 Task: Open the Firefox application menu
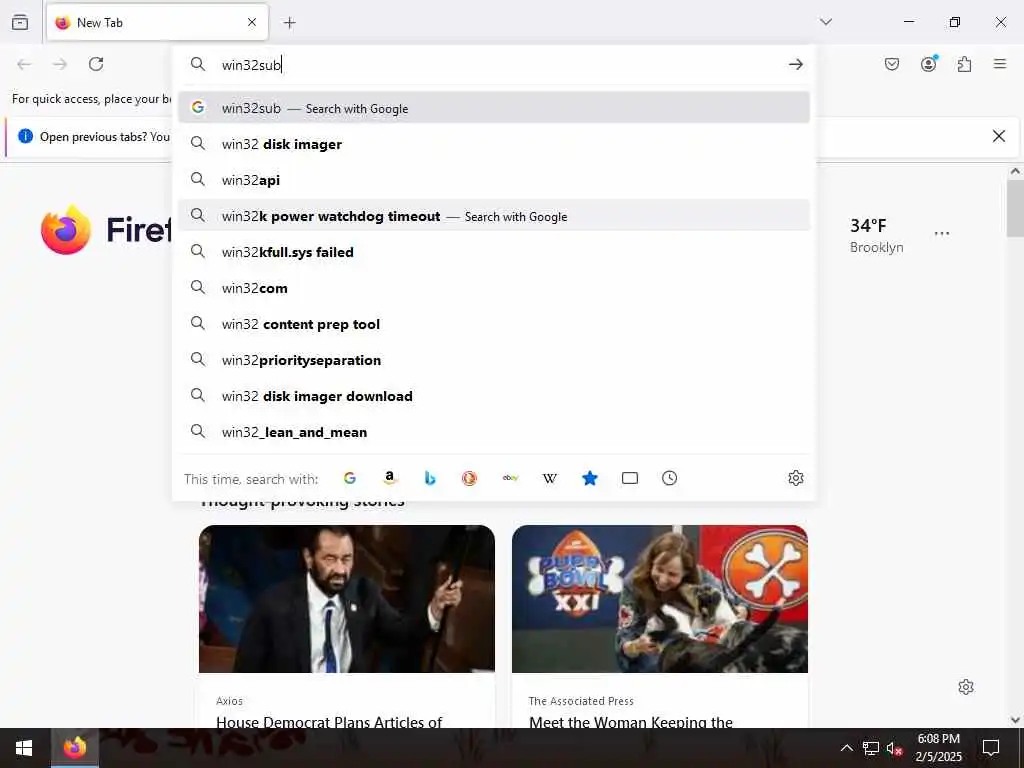point(1000,64)
